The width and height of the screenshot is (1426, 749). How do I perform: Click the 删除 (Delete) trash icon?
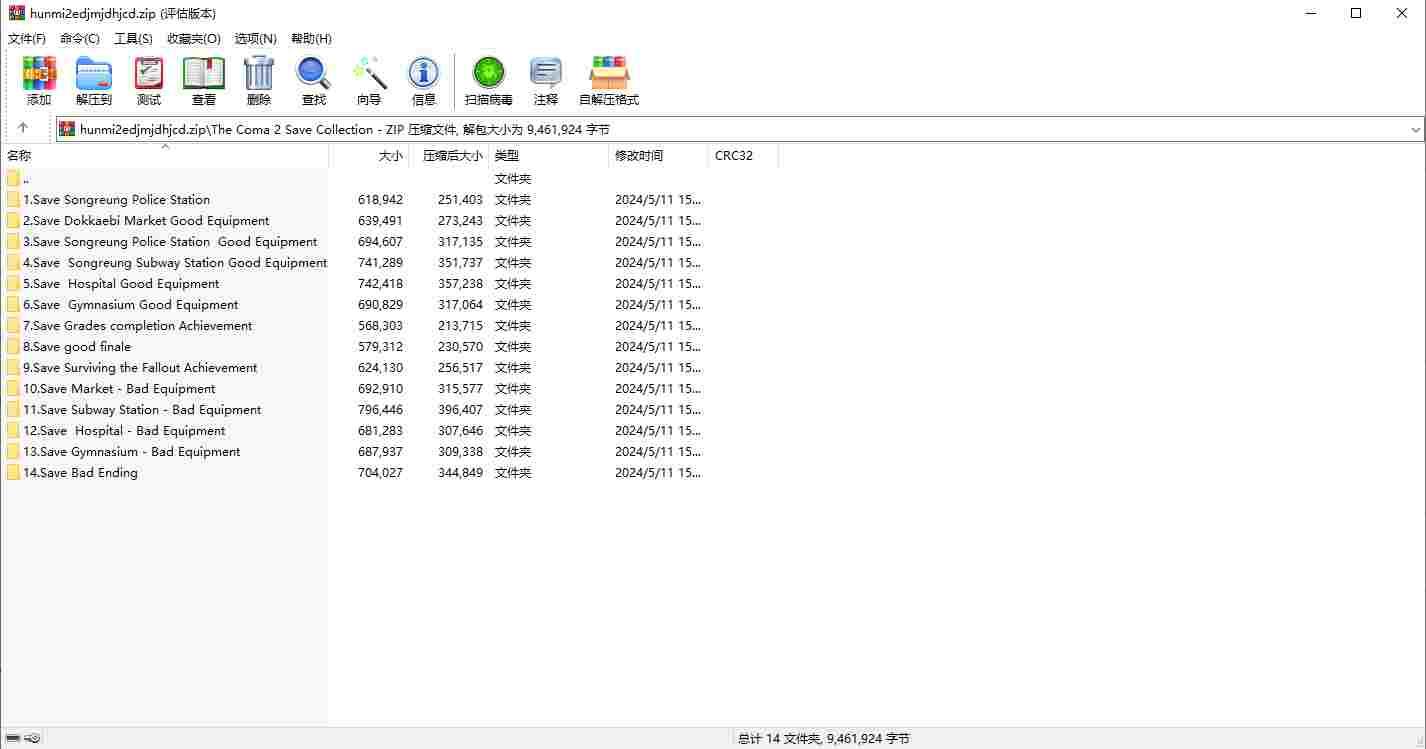point(259,81)
